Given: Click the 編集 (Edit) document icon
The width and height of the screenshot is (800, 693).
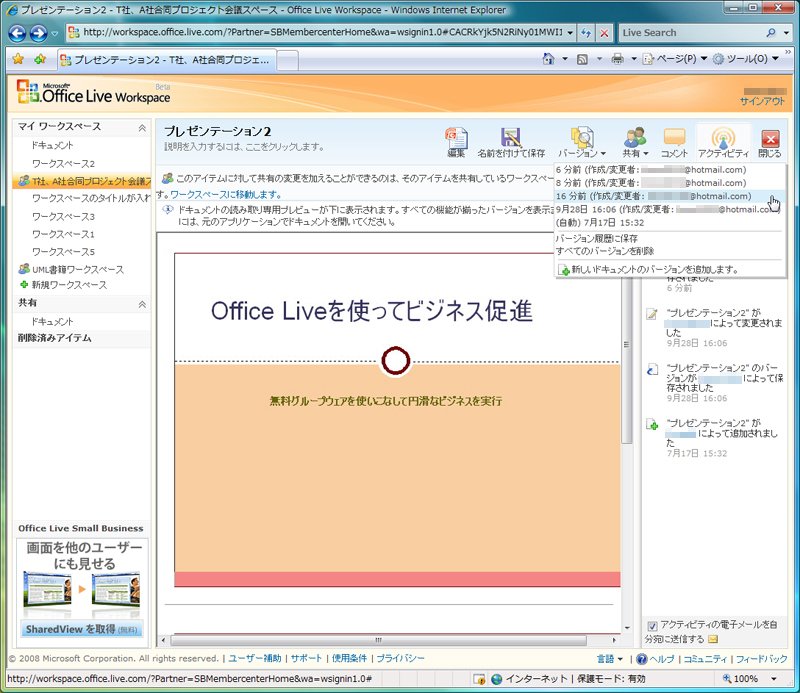Looking at the screenshot, I should (456, 138).
